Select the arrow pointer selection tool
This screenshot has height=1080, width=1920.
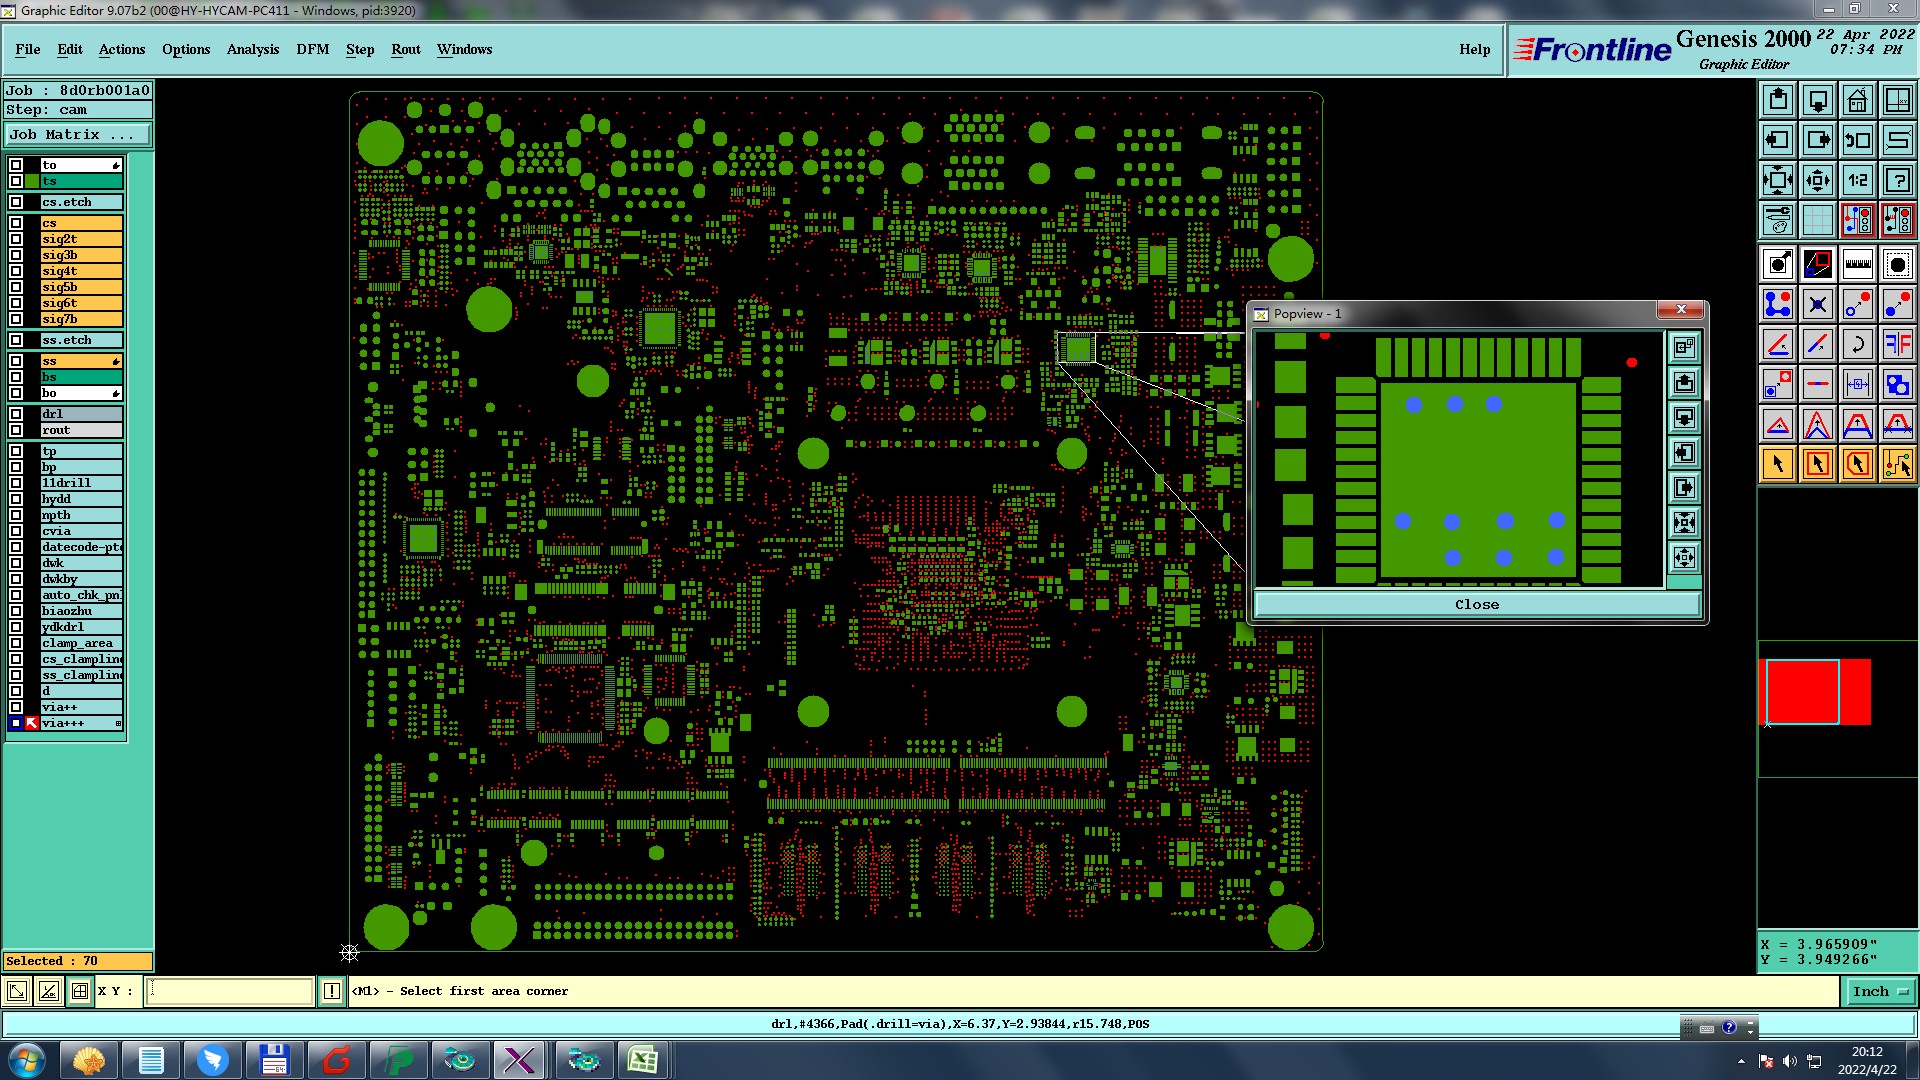click(x=1778, y=464)
